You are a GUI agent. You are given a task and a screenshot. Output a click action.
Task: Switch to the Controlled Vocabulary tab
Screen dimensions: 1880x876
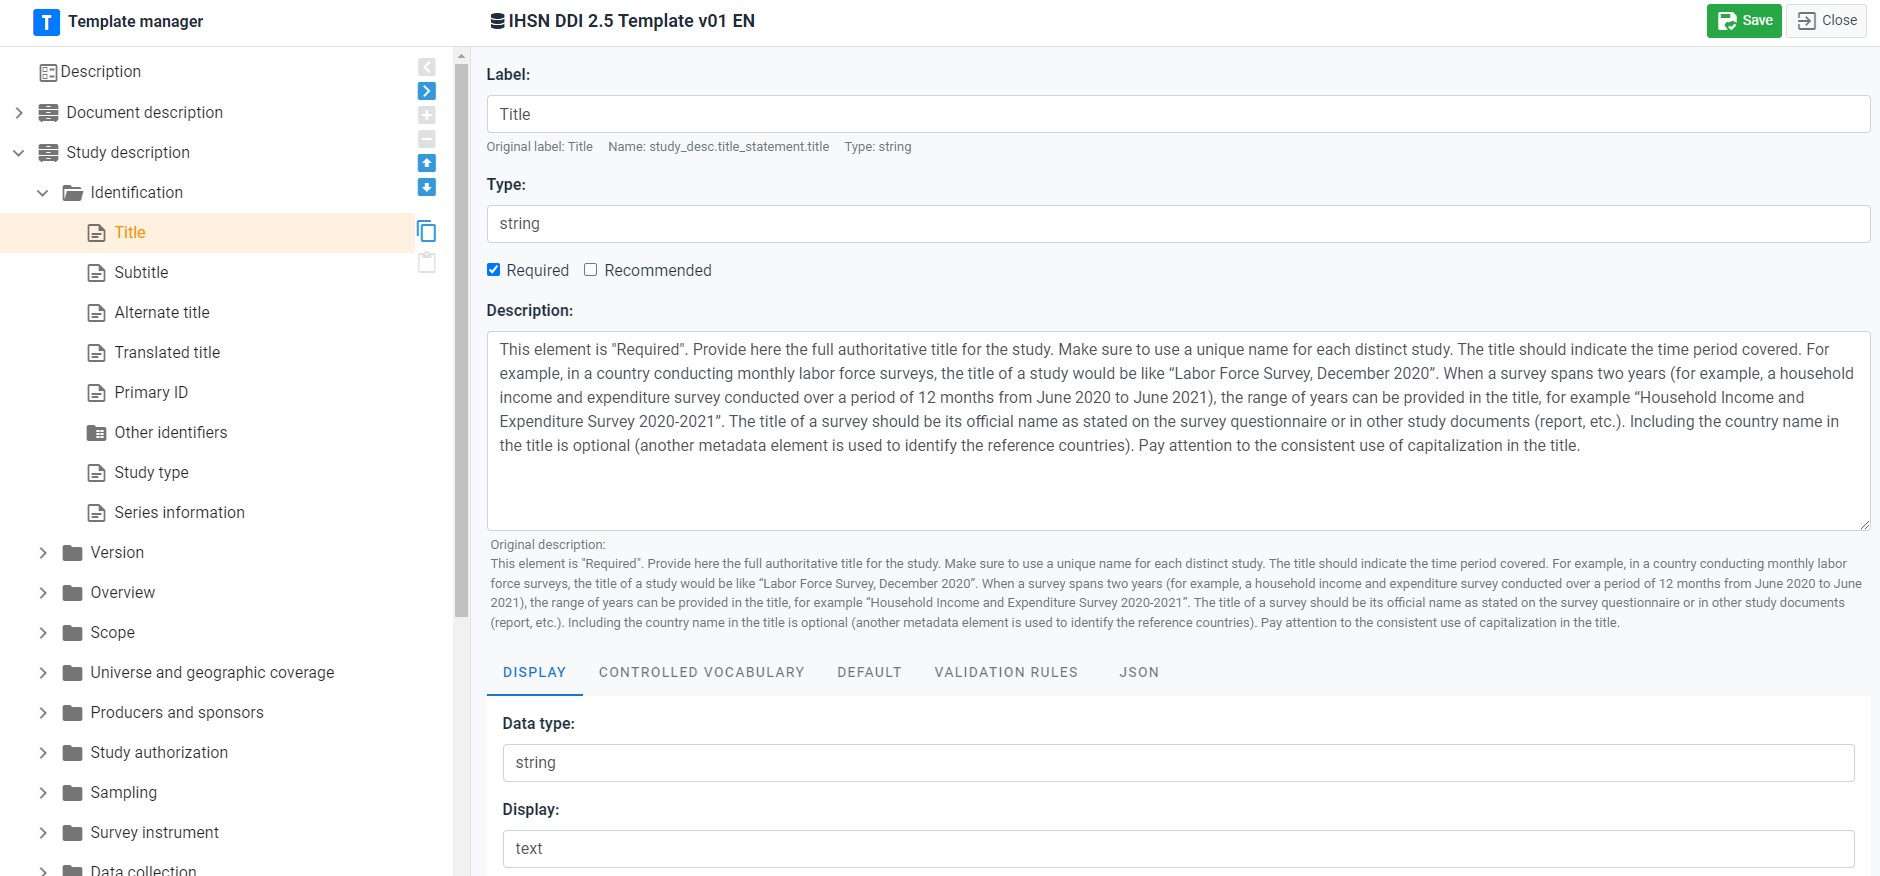click(701, 672)
